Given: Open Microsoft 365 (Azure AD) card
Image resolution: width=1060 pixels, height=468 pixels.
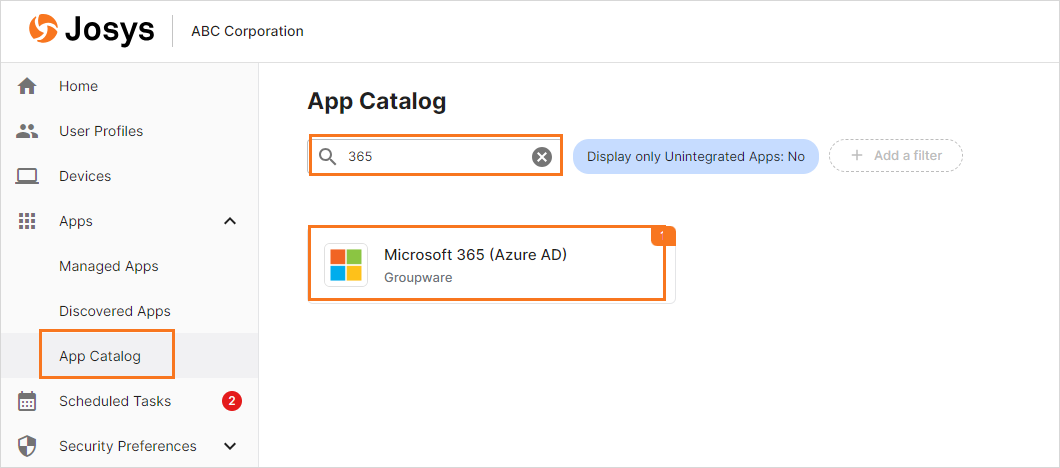Looking at the screenshot, I should (491, 264).
